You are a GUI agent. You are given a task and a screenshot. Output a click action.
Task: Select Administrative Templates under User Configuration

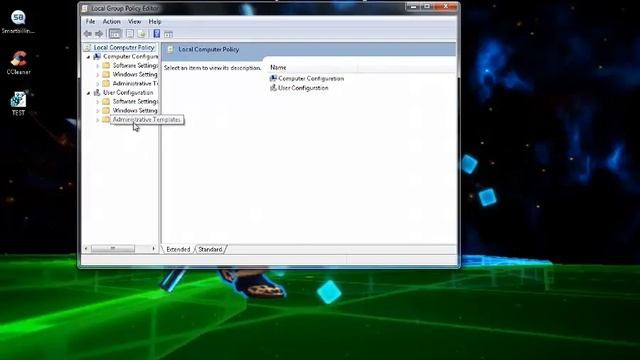pos(147,120)
